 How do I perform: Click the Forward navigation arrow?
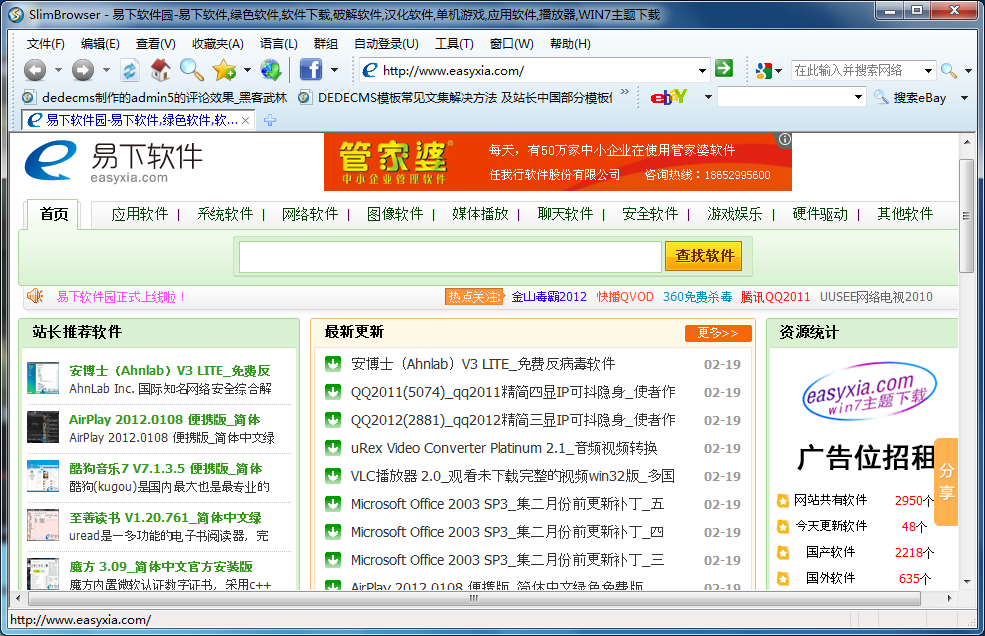click(x=83, y=70)
